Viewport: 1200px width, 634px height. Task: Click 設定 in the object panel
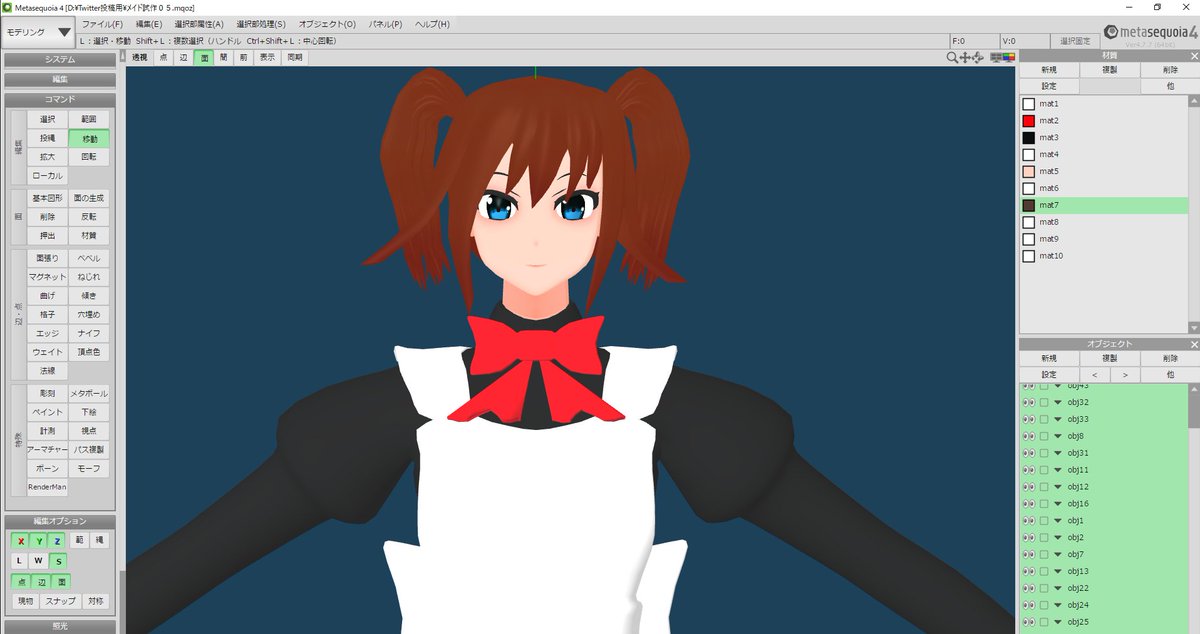click(x=1048, y=374)
